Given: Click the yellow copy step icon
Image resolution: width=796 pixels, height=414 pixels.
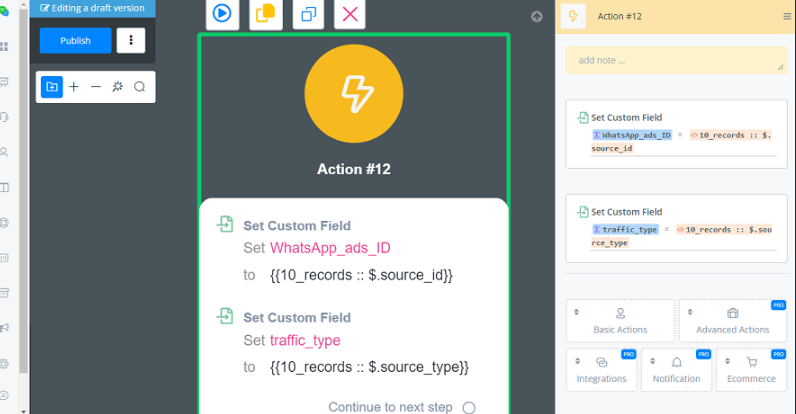Looking at the screenshot, I should 265,14.
